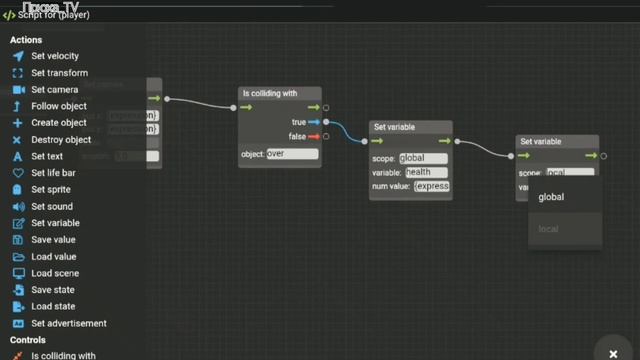Click the Set velocity paper-plane icon
This screenshot has width=640, height=360.
pos(18,56)
